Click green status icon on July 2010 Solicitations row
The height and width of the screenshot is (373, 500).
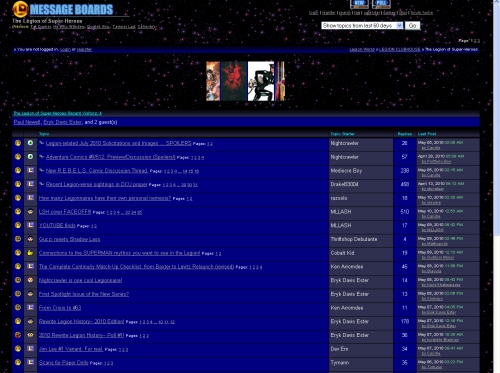[30, 143]
